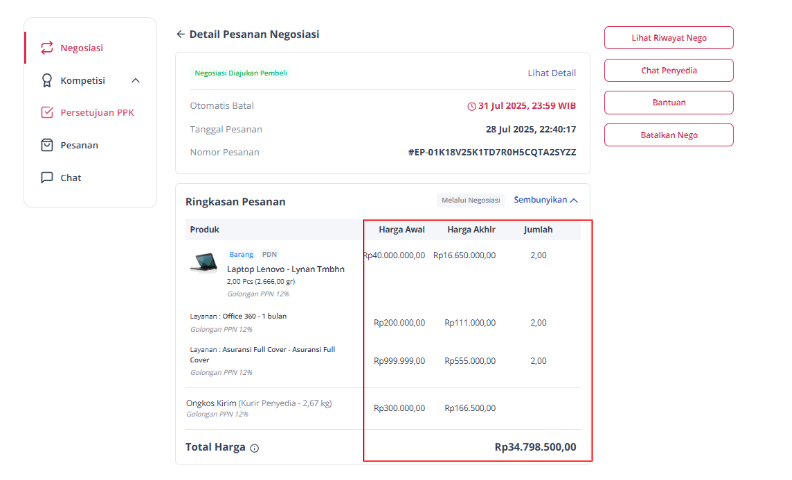Screen dimensions: 792x480
Task: Click the Chat speech bubble icon
Action: coord(47,177)
